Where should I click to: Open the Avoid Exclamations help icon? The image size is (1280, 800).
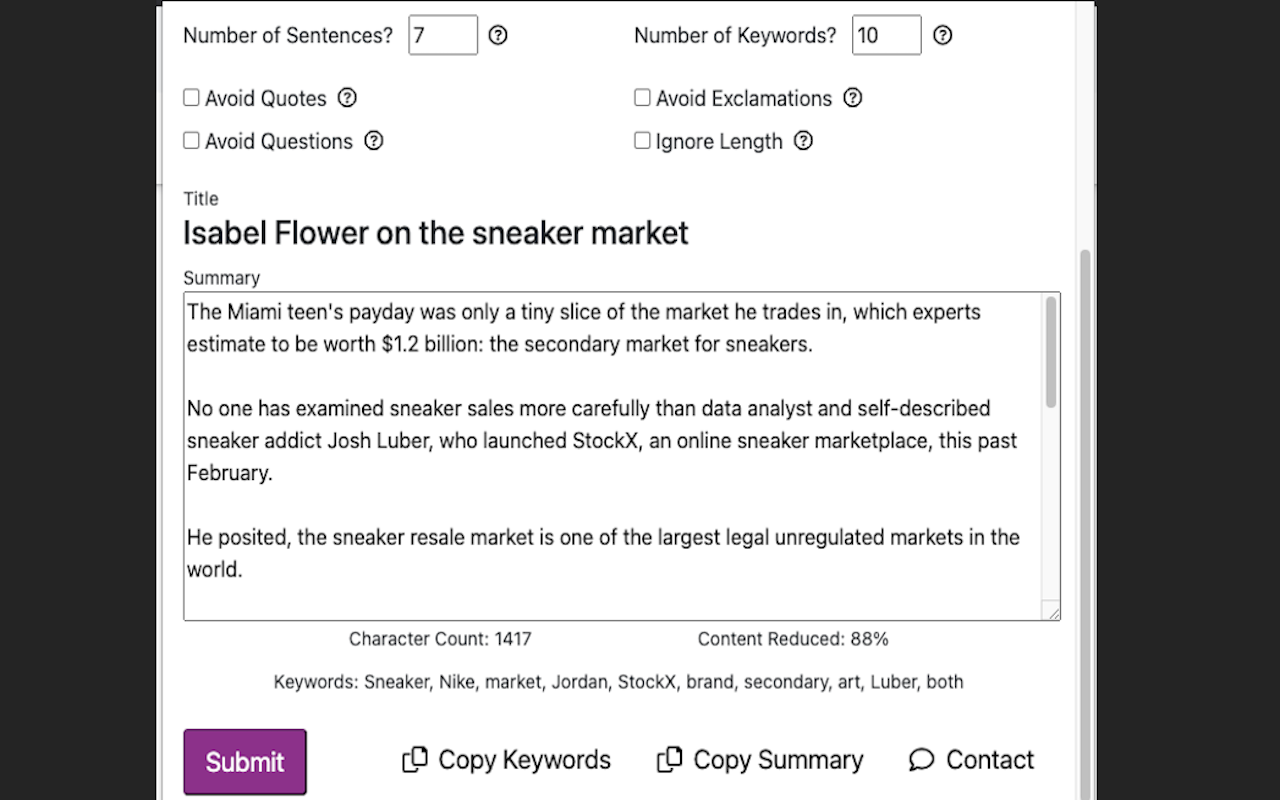click(852, 98)
